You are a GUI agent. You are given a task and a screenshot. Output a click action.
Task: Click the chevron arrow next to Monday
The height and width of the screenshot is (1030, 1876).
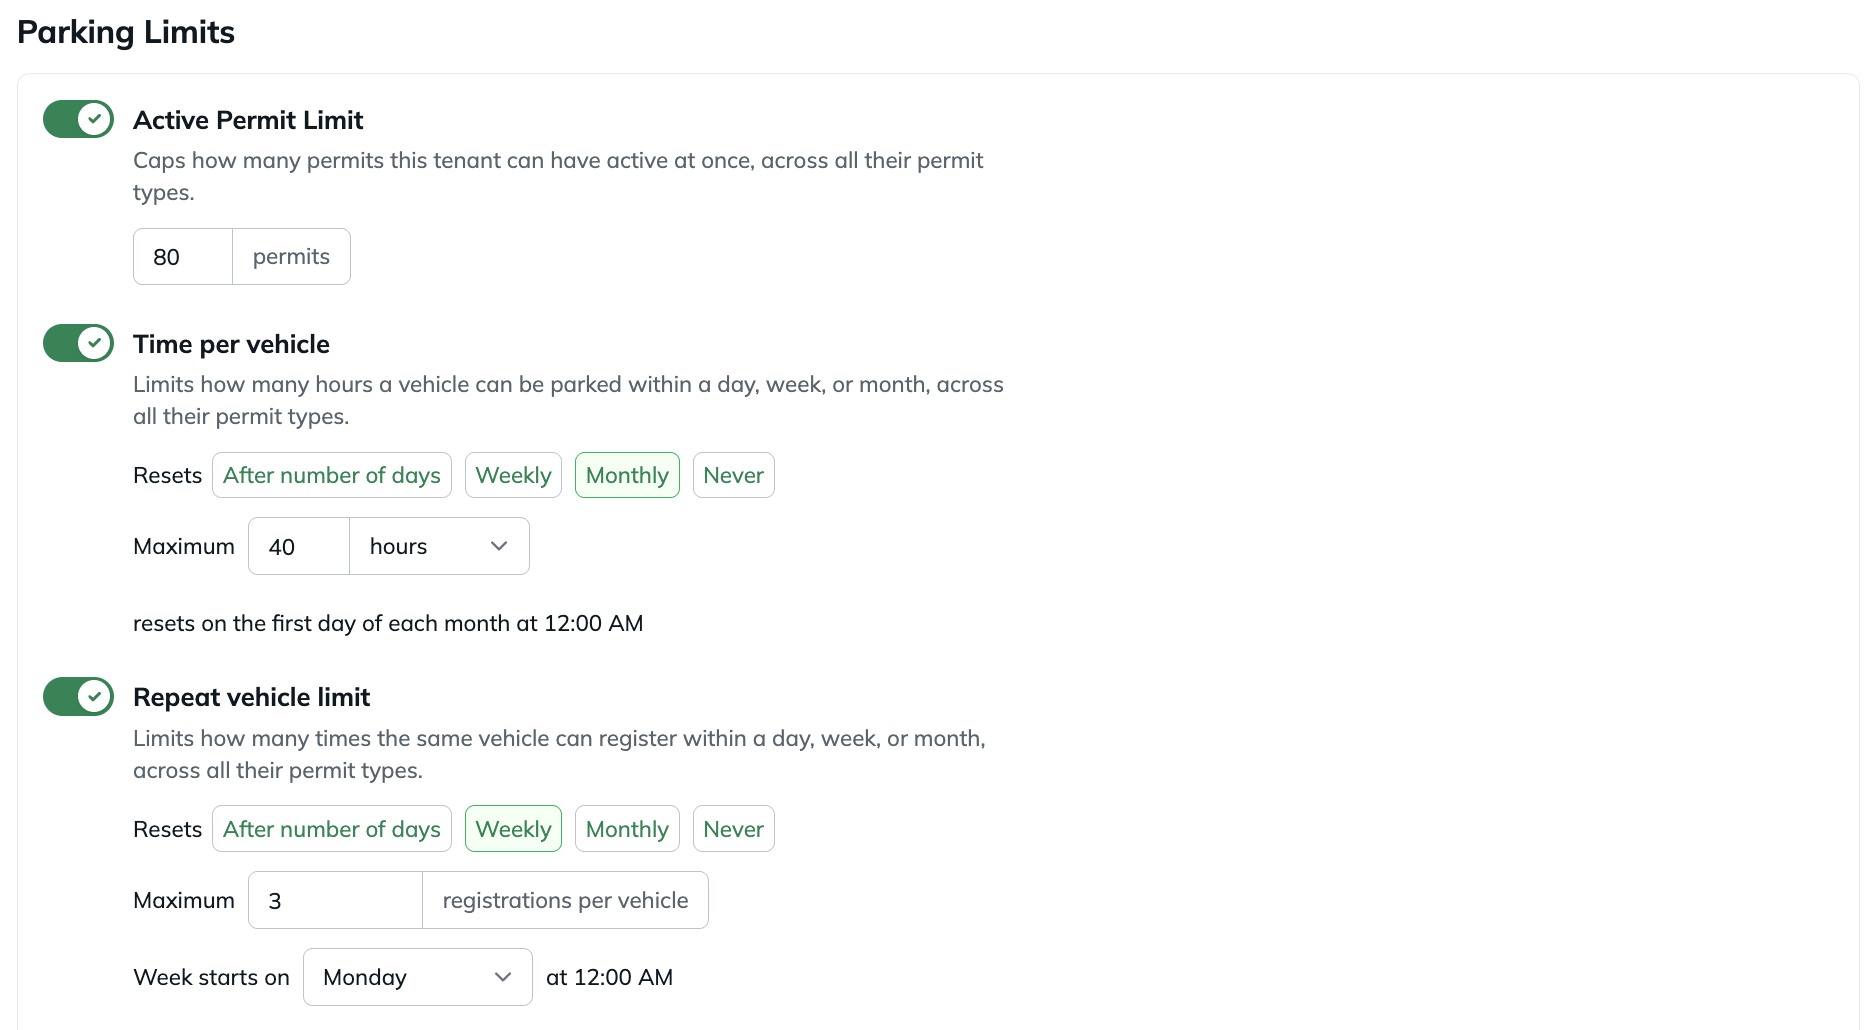(503, 977)
